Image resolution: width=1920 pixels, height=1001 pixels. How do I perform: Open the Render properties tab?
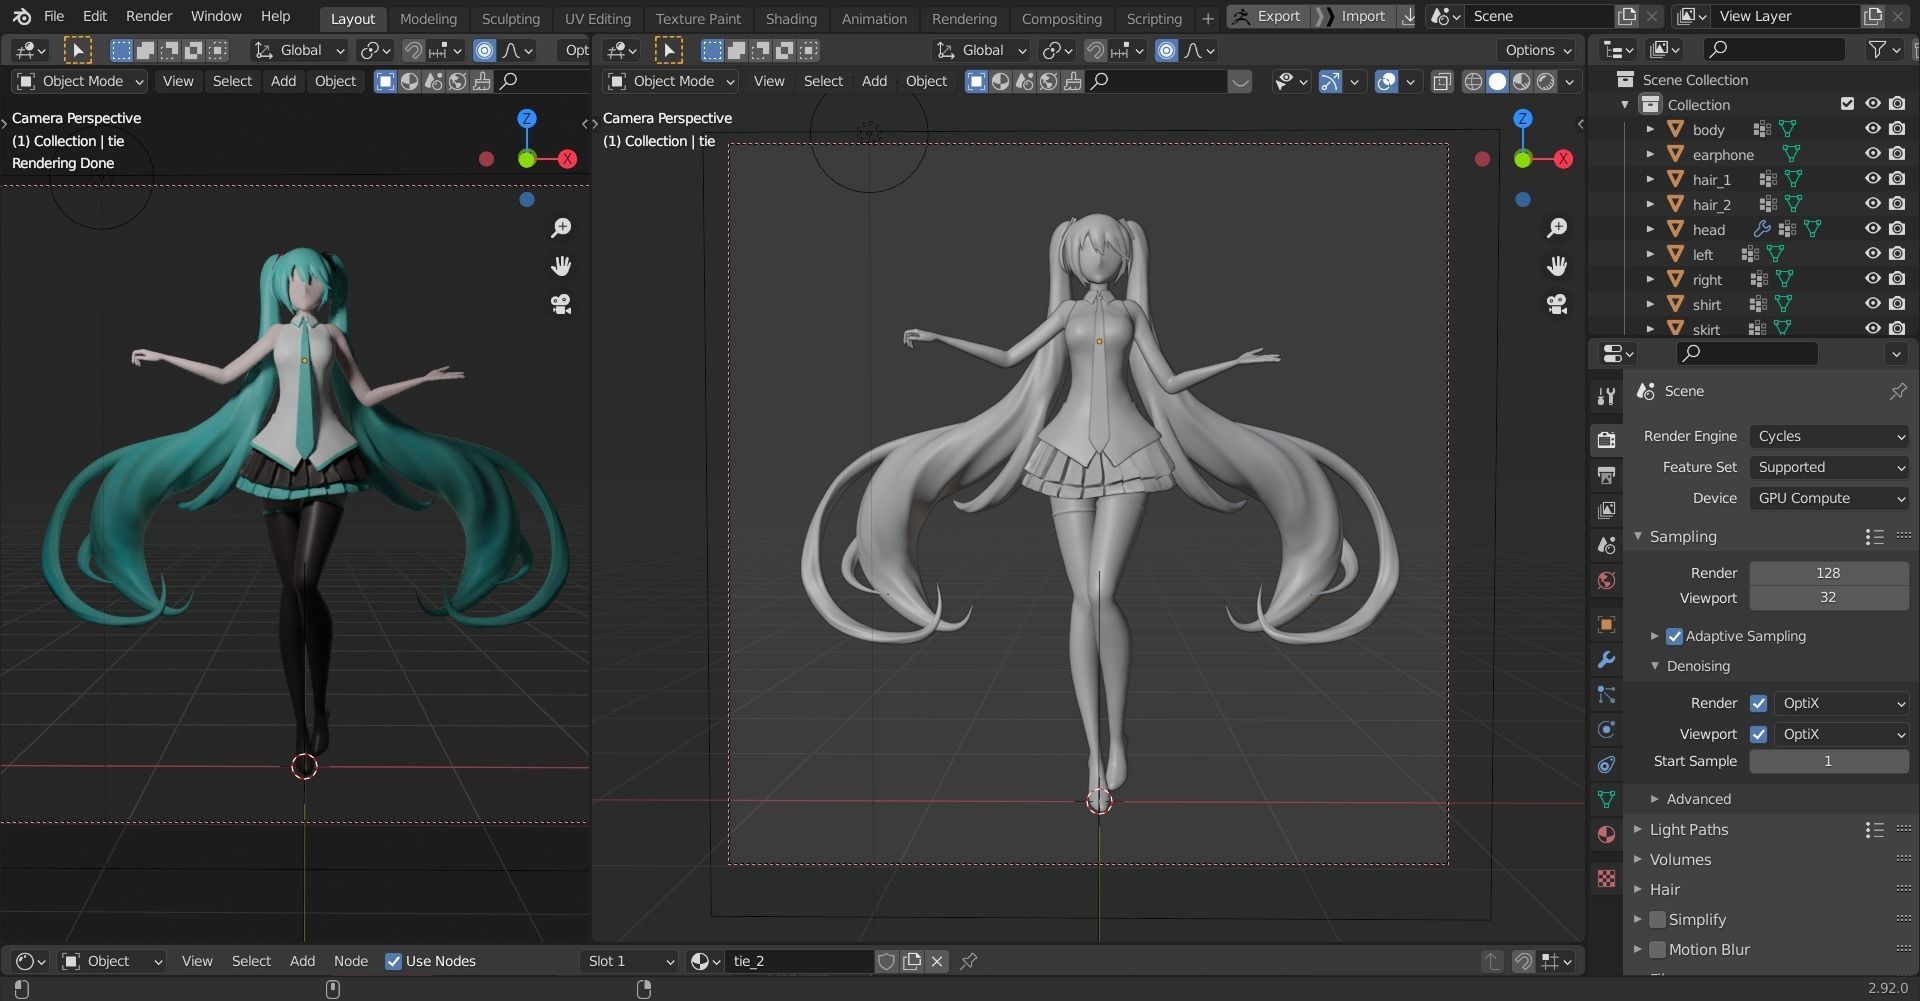(1606, 439)
